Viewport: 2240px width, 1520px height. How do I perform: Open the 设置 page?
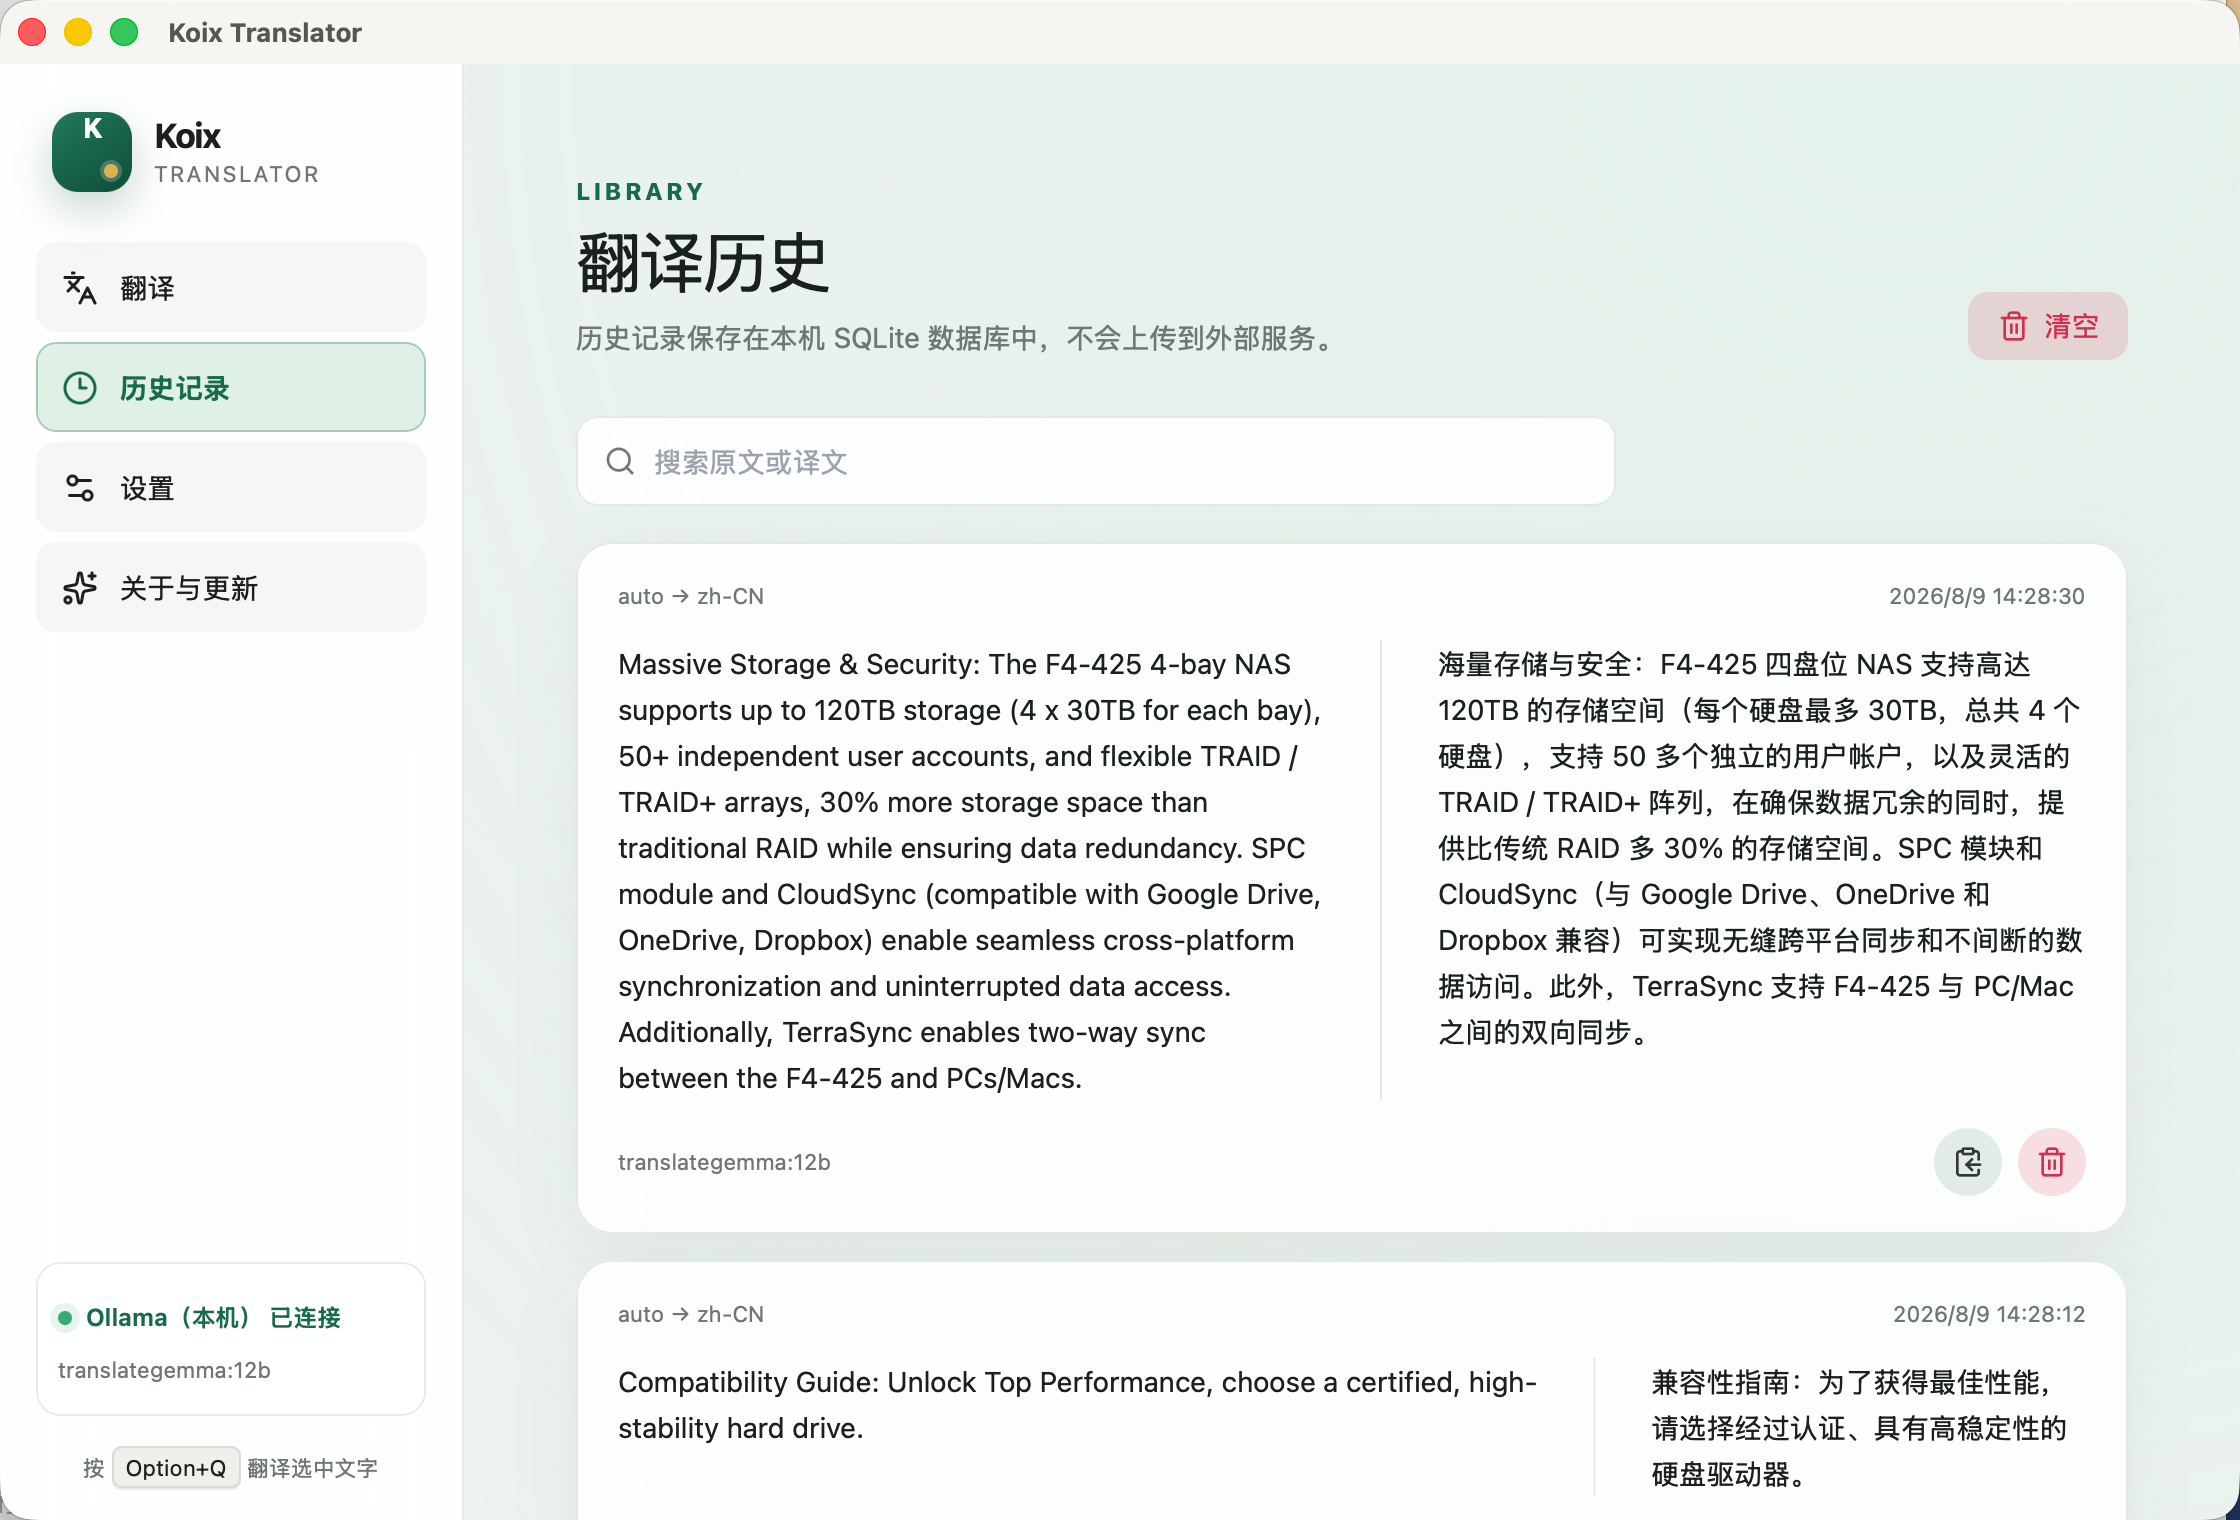click(x=231, y=488)
